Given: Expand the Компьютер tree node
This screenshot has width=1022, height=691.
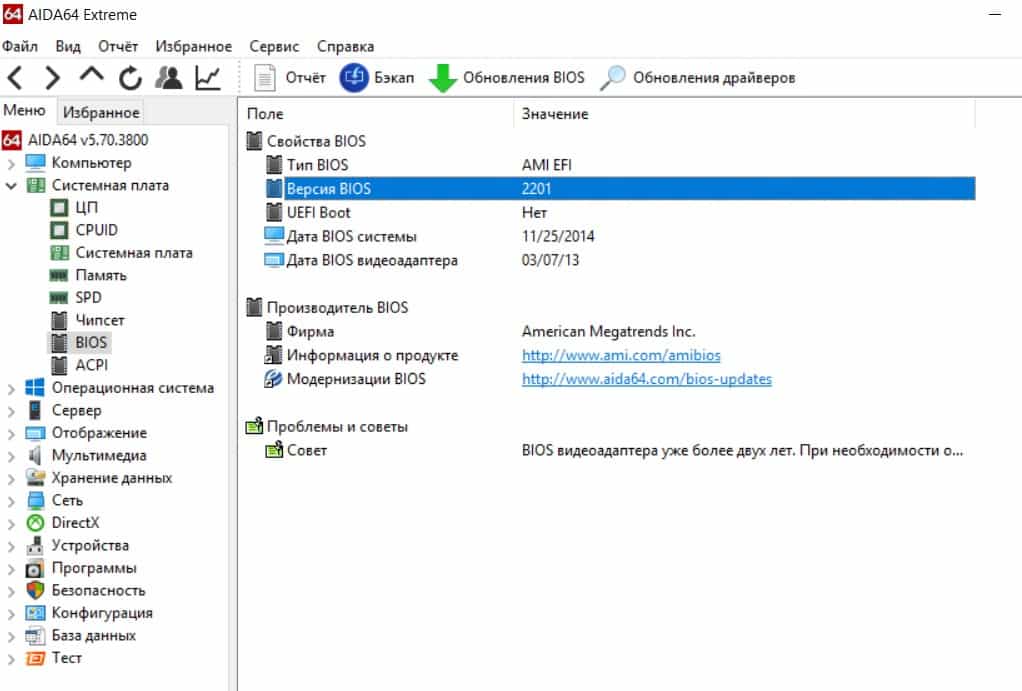Looking at the screenshot, I should click(x=11, y=163).
